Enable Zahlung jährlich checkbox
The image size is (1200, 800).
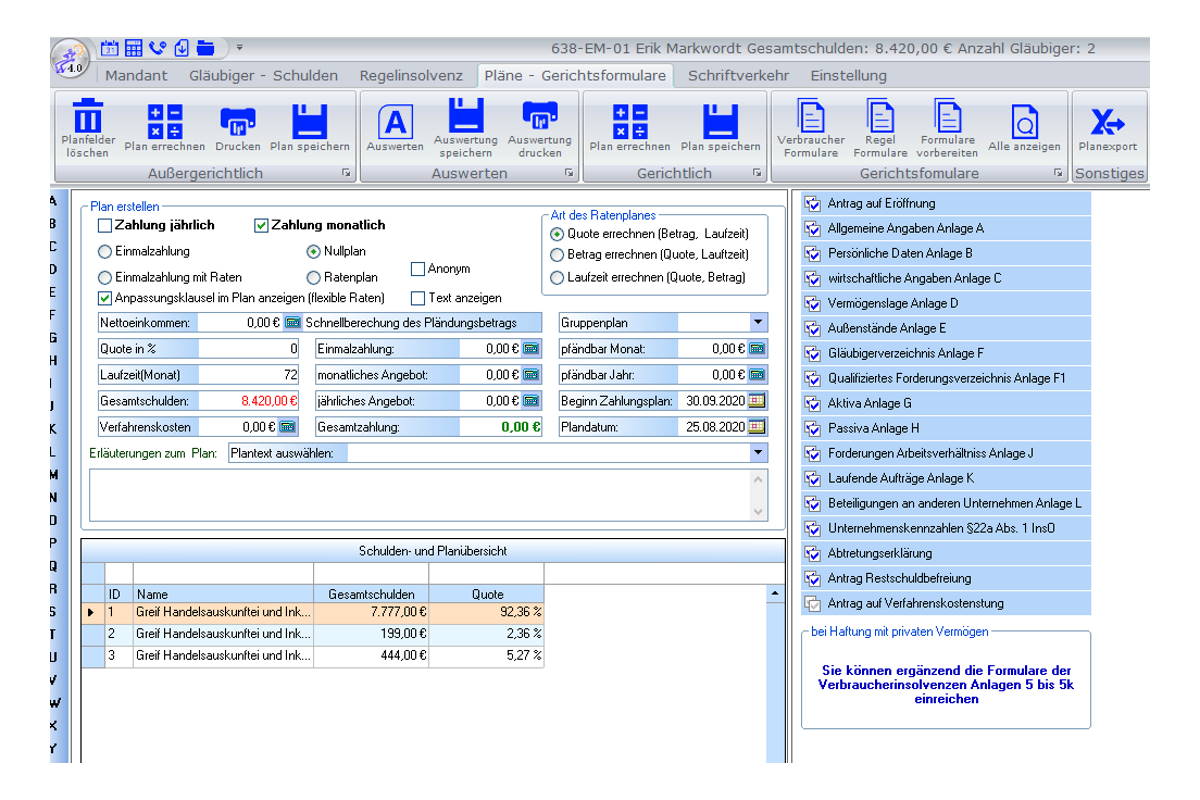pos(105,225)
